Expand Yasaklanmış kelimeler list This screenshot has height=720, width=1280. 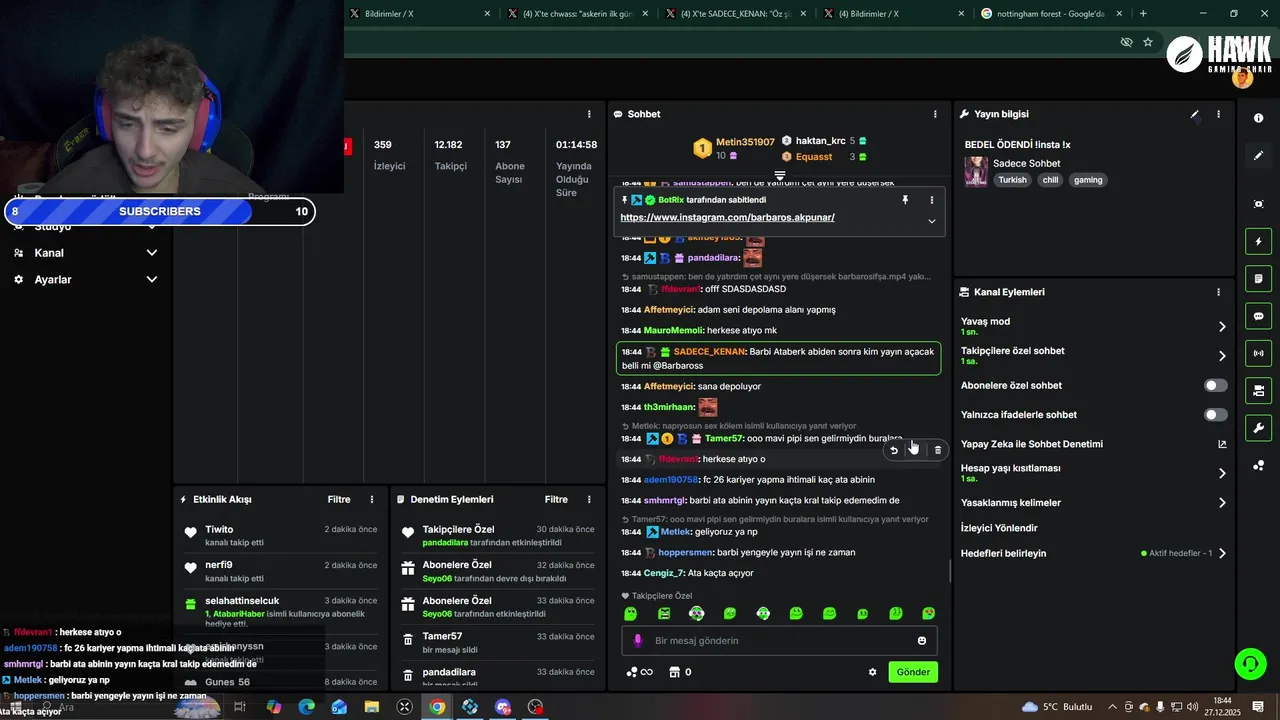[1222, 502]
